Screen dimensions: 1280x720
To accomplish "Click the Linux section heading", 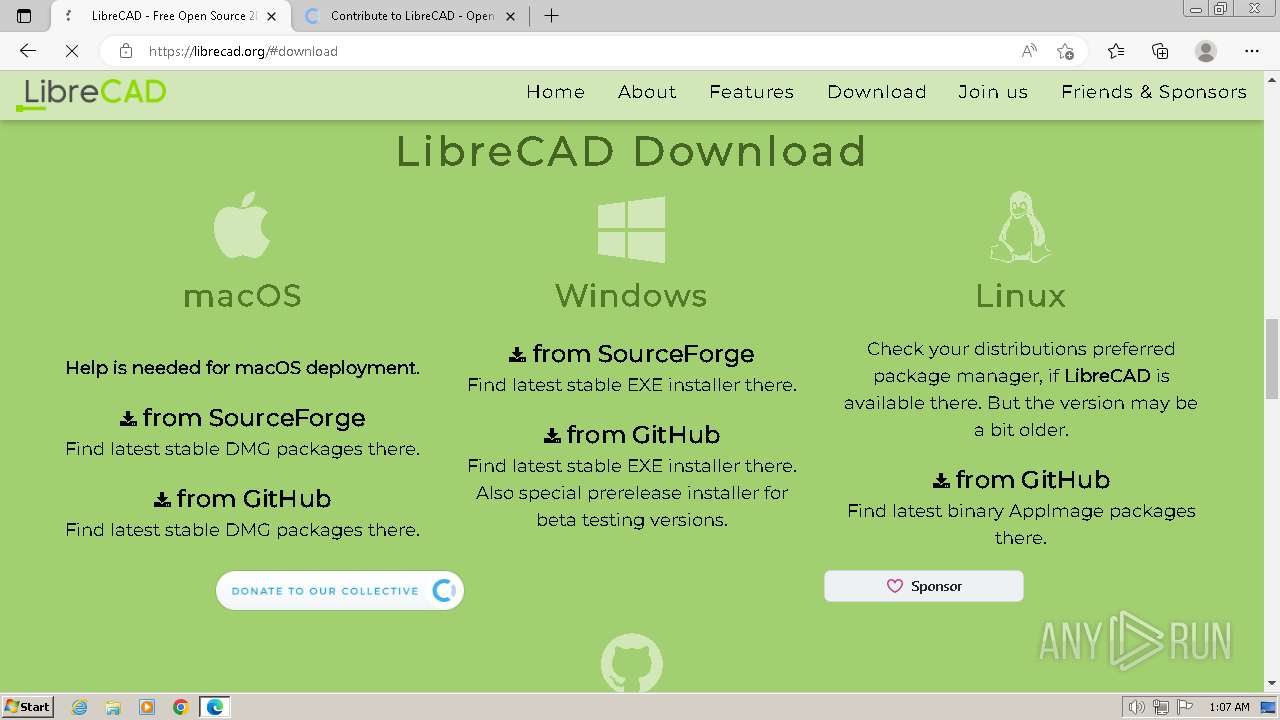I will (1020, 296).
